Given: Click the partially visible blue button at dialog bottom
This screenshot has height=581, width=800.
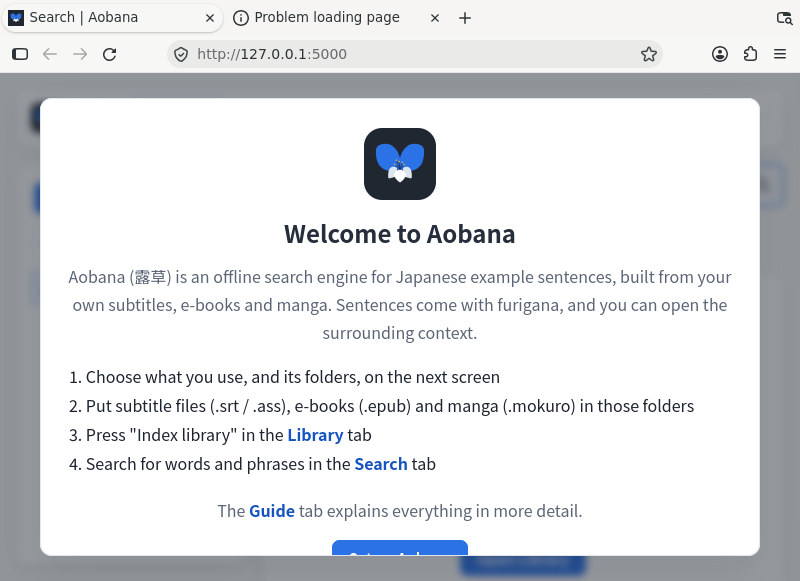Looking at the screenshot, I should click(x=400, y=548).
